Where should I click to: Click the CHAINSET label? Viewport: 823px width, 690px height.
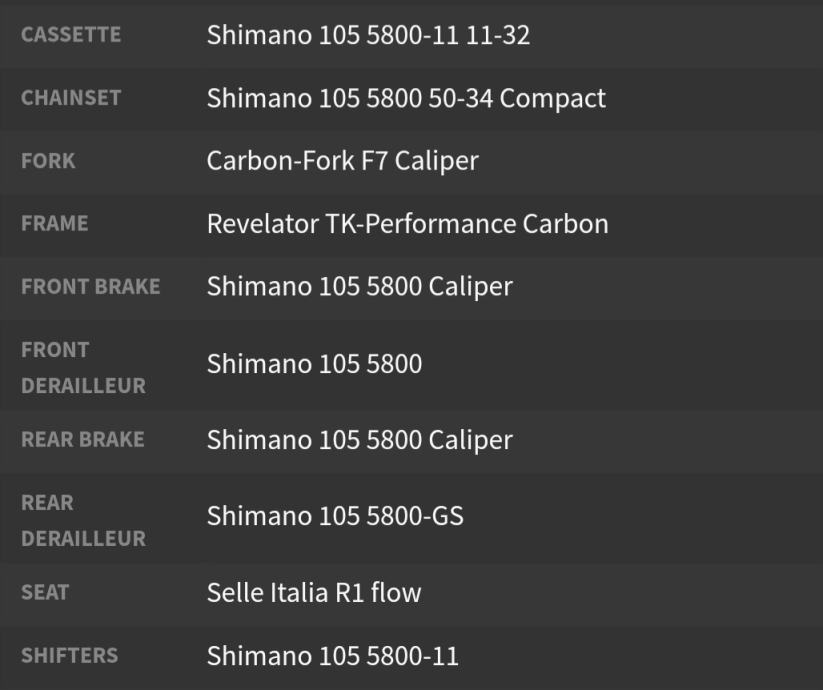click(x=71, y=98)
